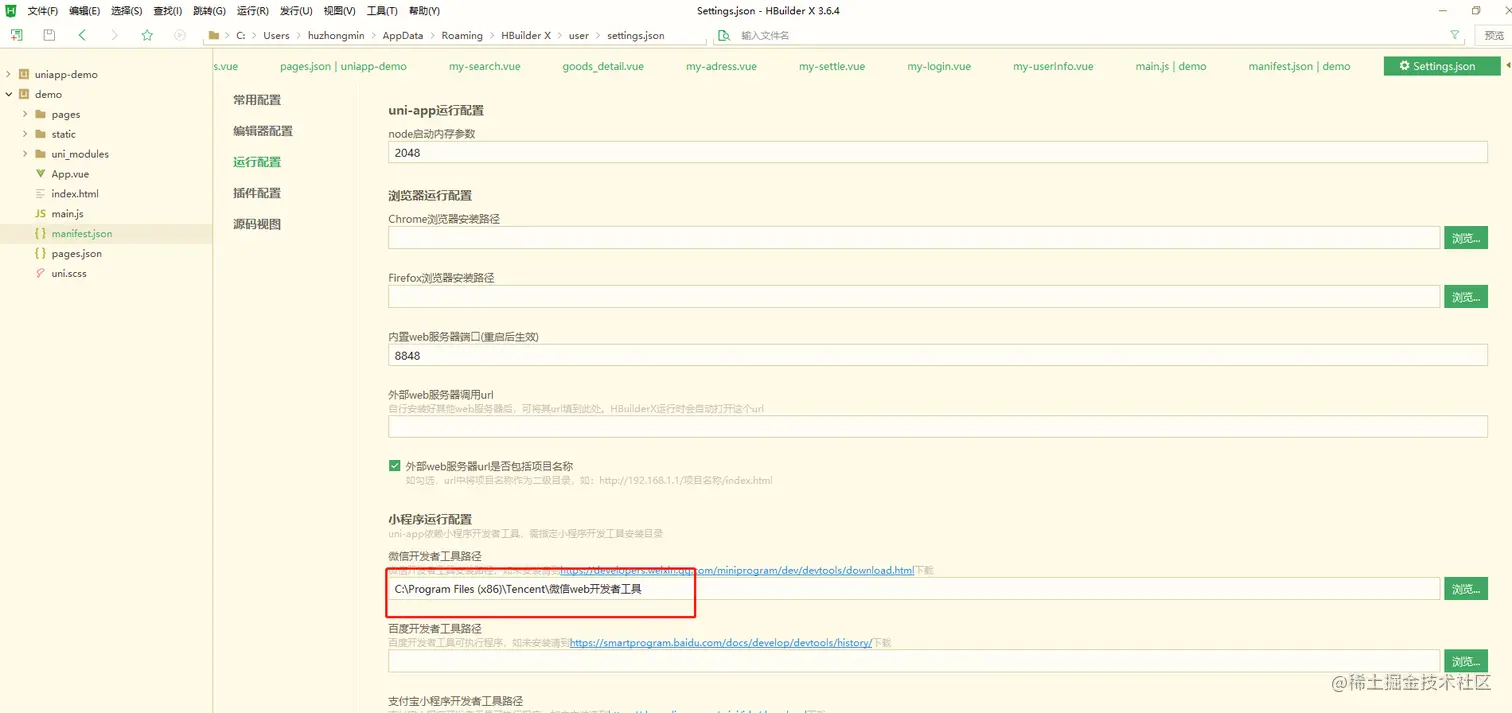Click the node memory parameter field 2048
This screenshot has height=713, width=1512.
[938, 153]
